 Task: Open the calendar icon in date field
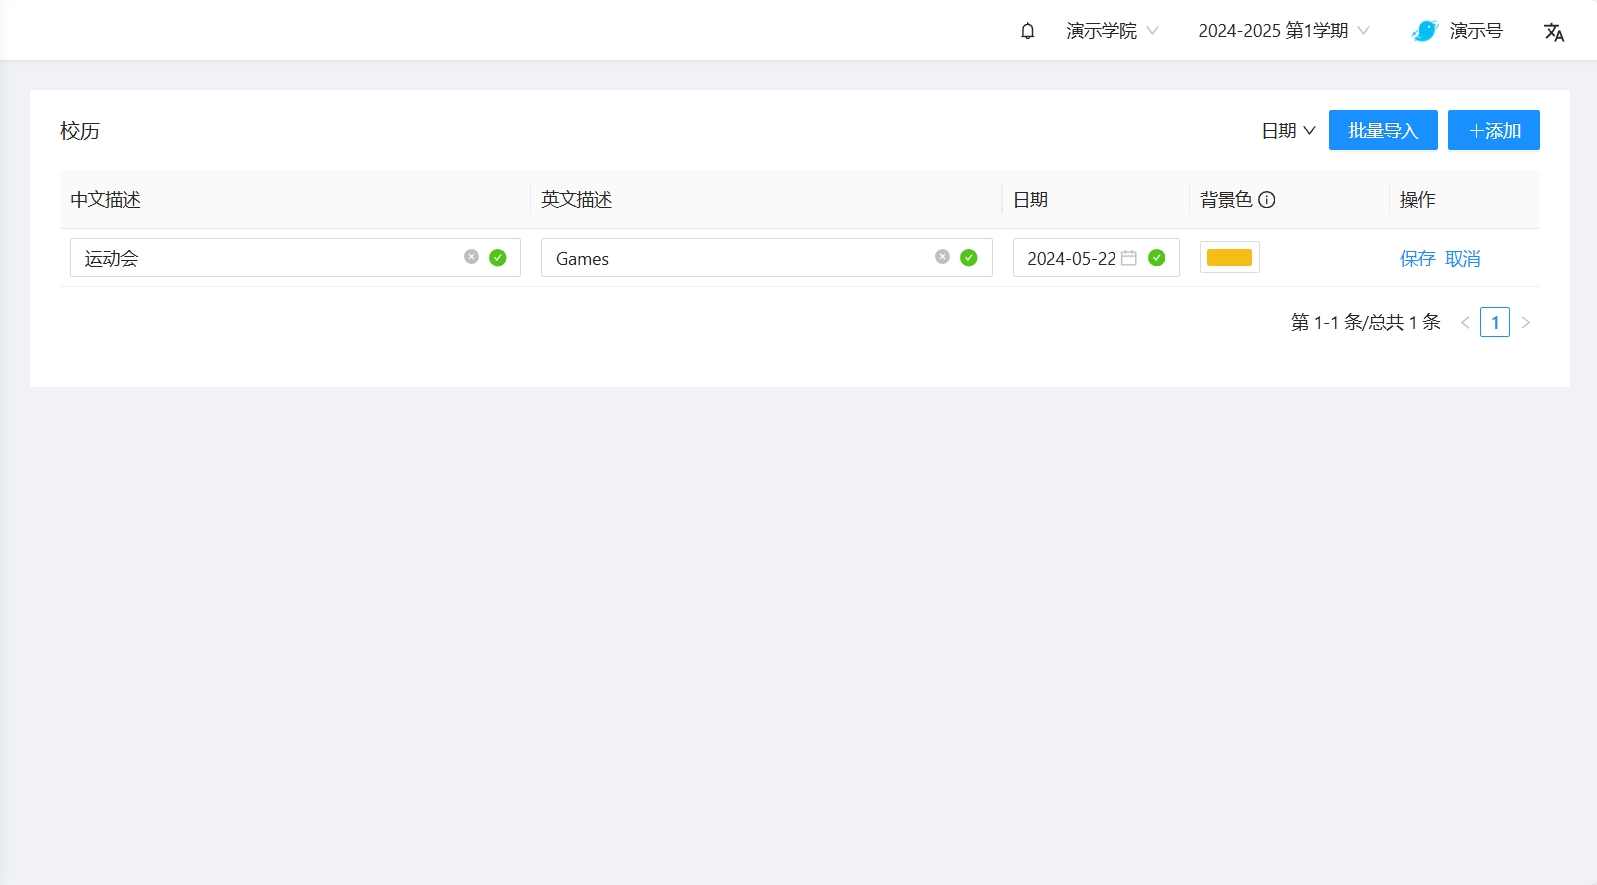(1129, 258)
